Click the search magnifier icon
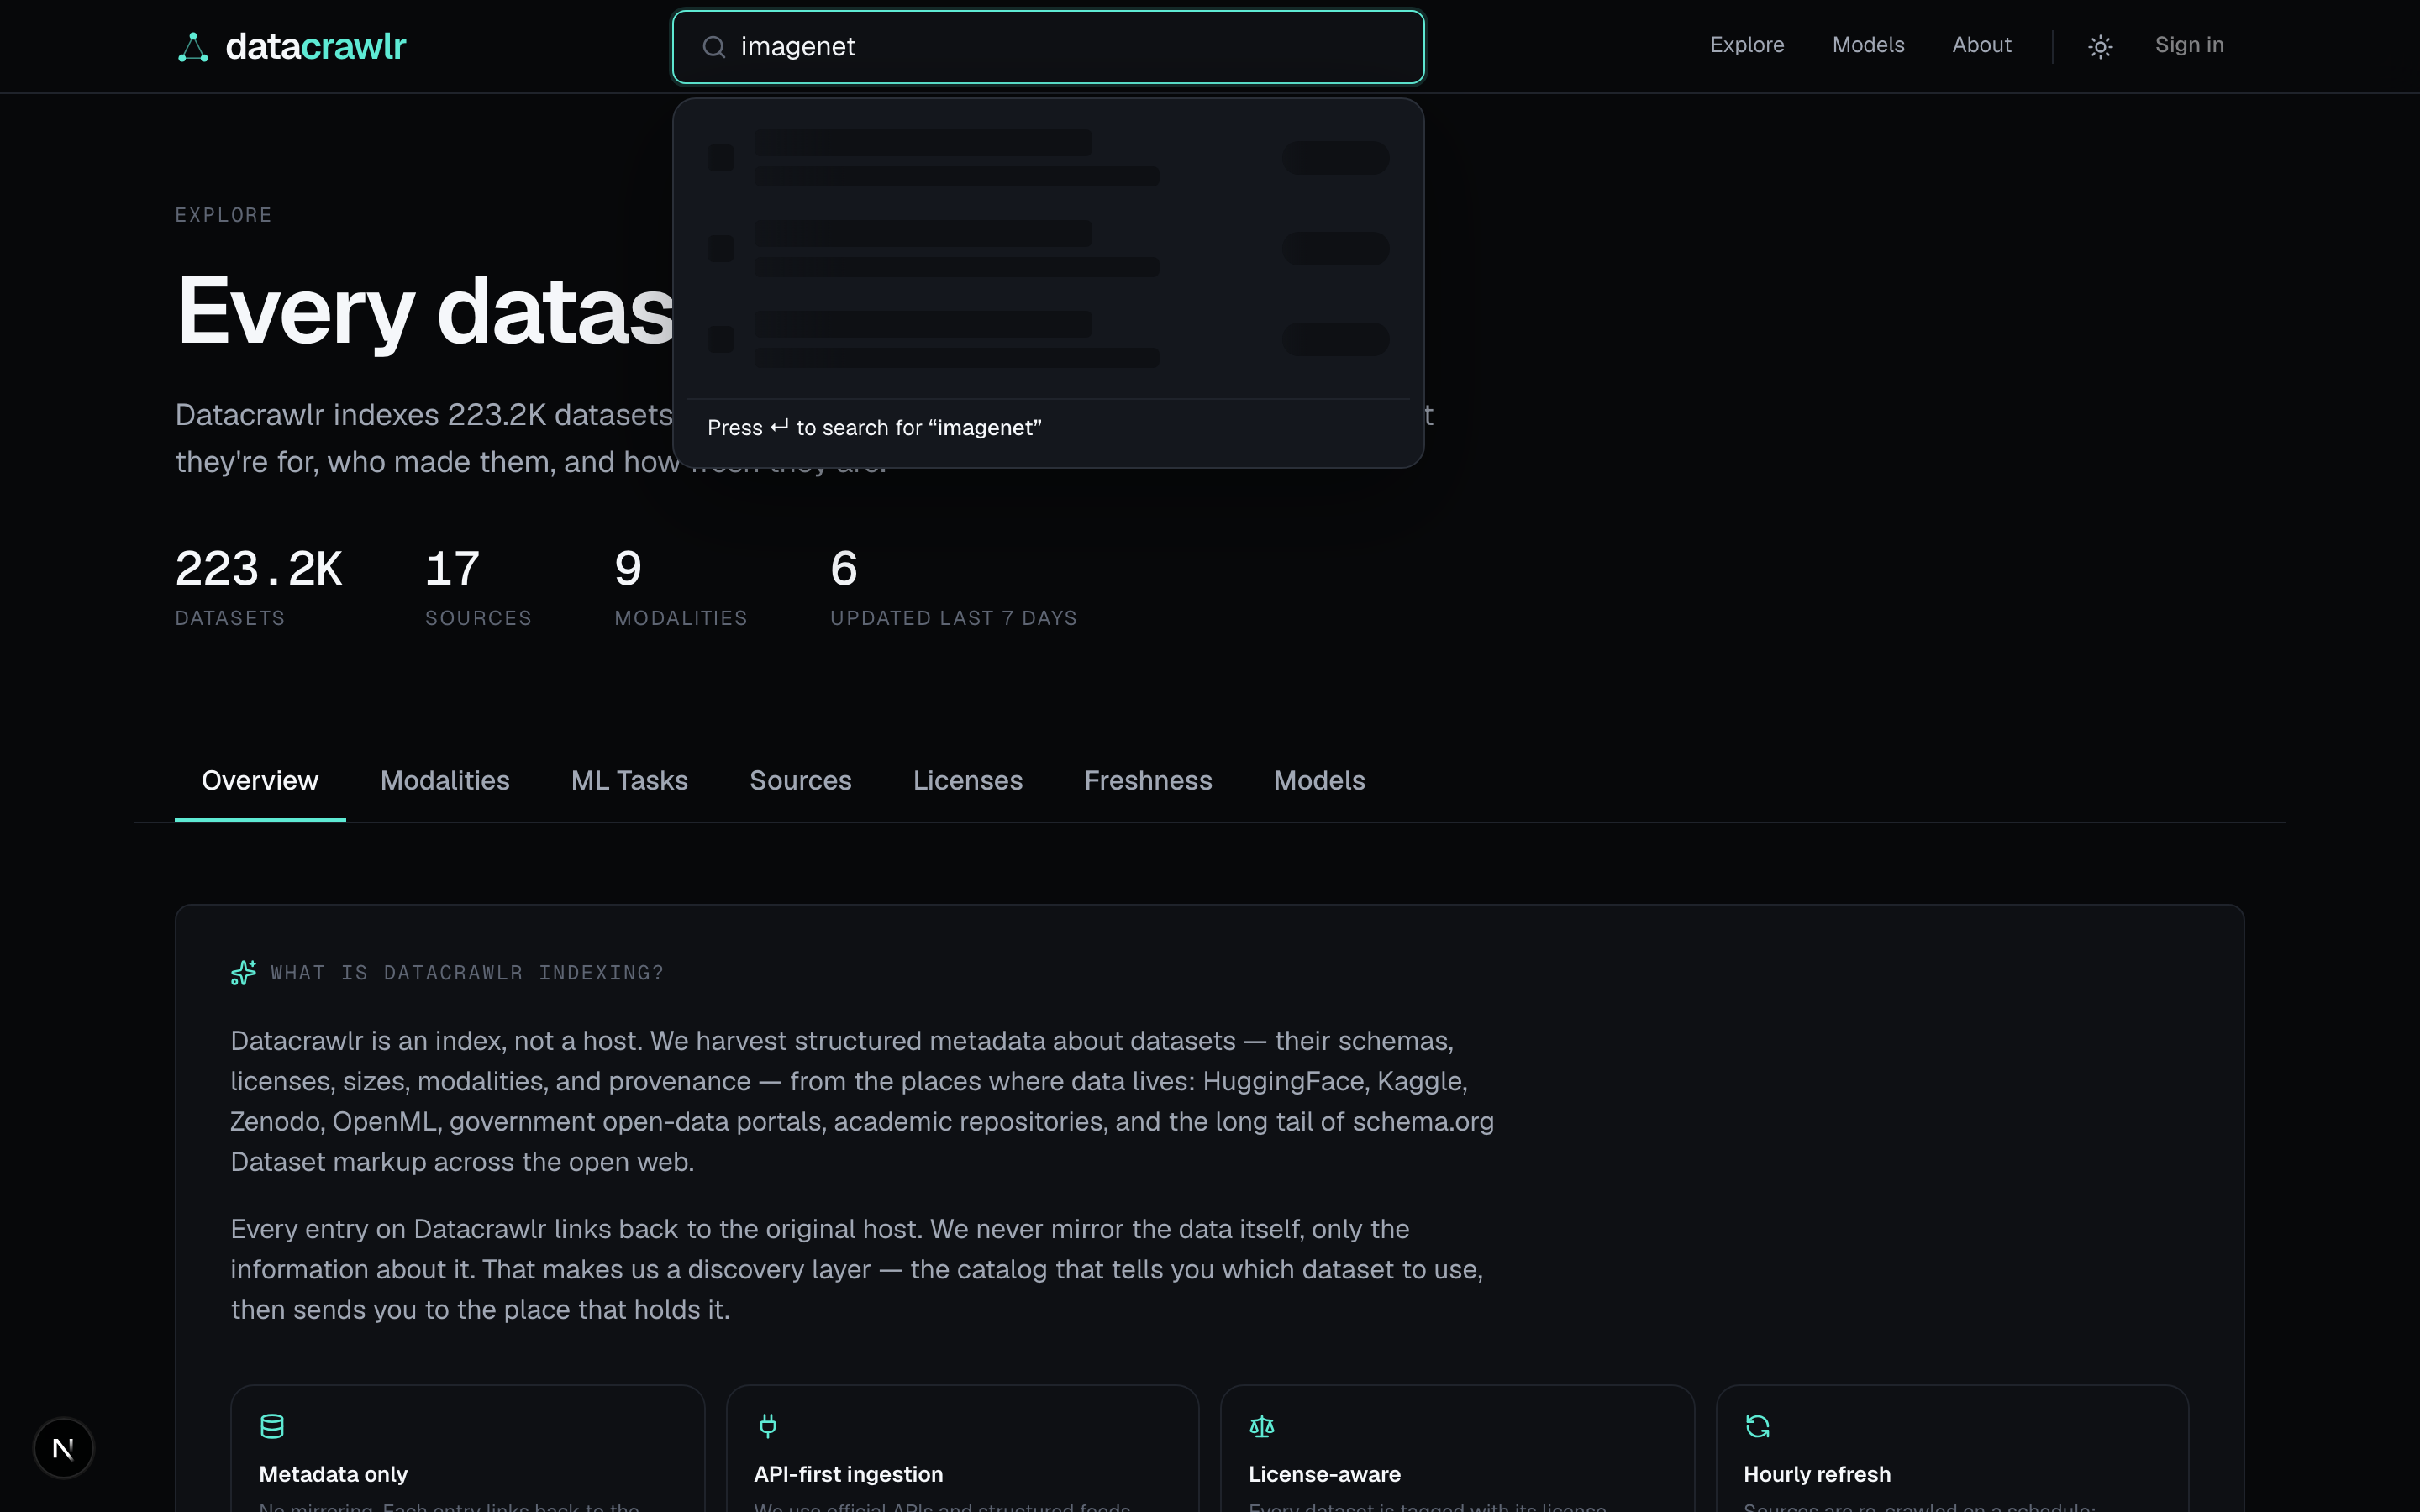This screenshot has height=1512, width=2420. [x=714, y=47]
